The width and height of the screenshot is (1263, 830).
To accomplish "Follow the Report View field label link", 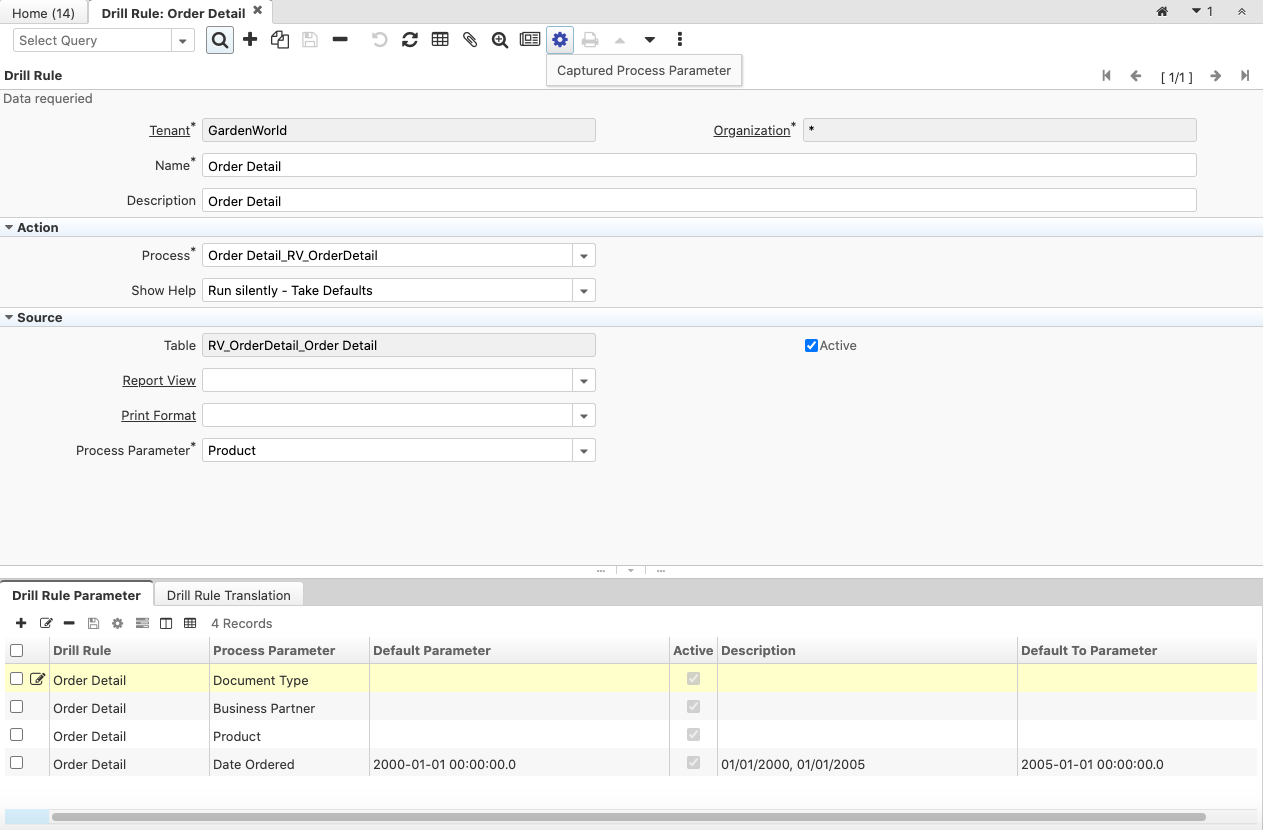I will coord(159,381).
